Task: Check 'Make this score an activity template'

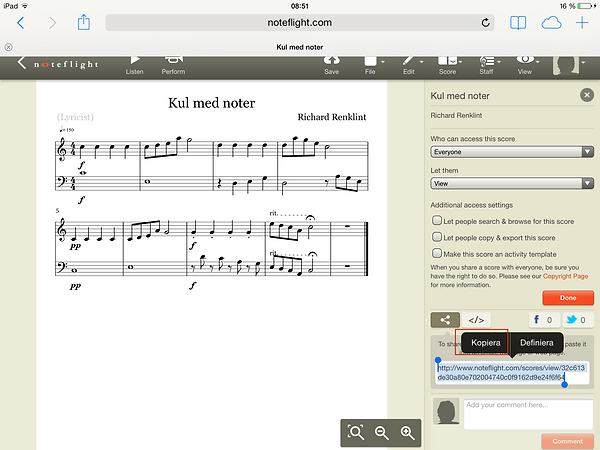Action: (437, 253)
